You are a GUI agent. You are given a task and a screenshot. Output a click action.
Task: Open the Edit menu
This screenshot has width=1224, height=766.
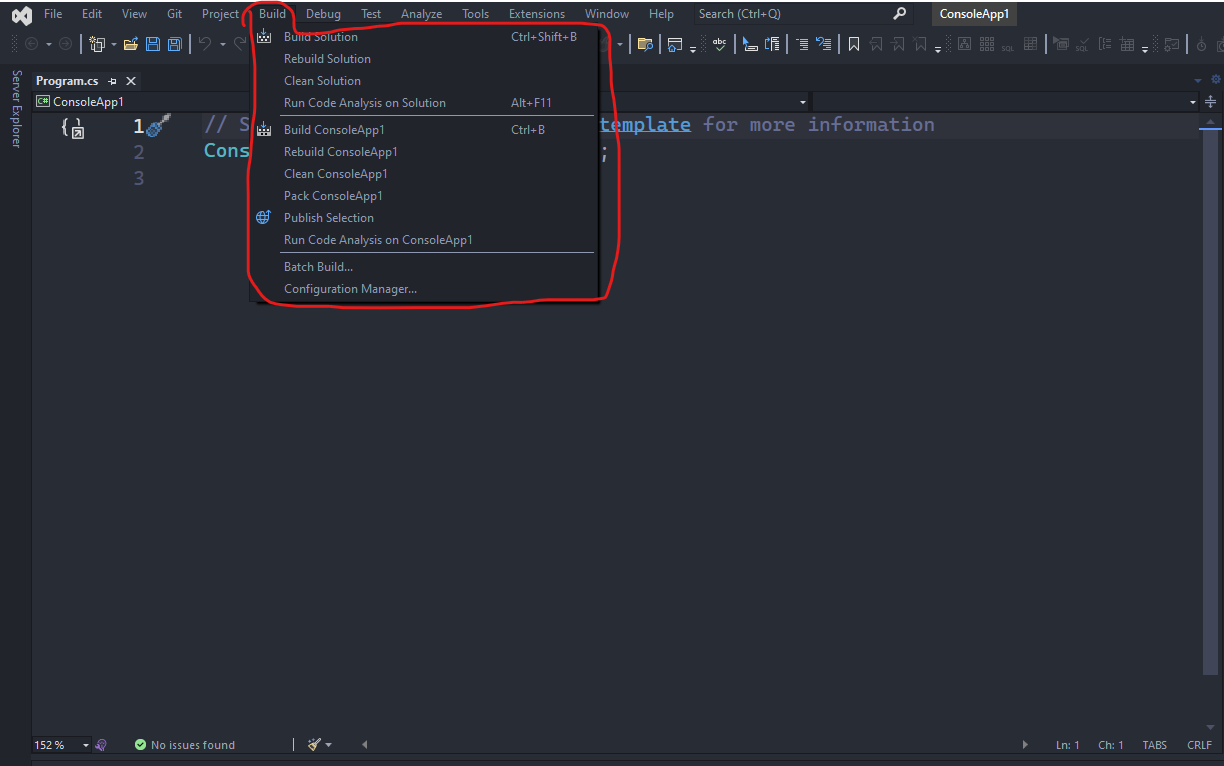click(x=92, y=14)
